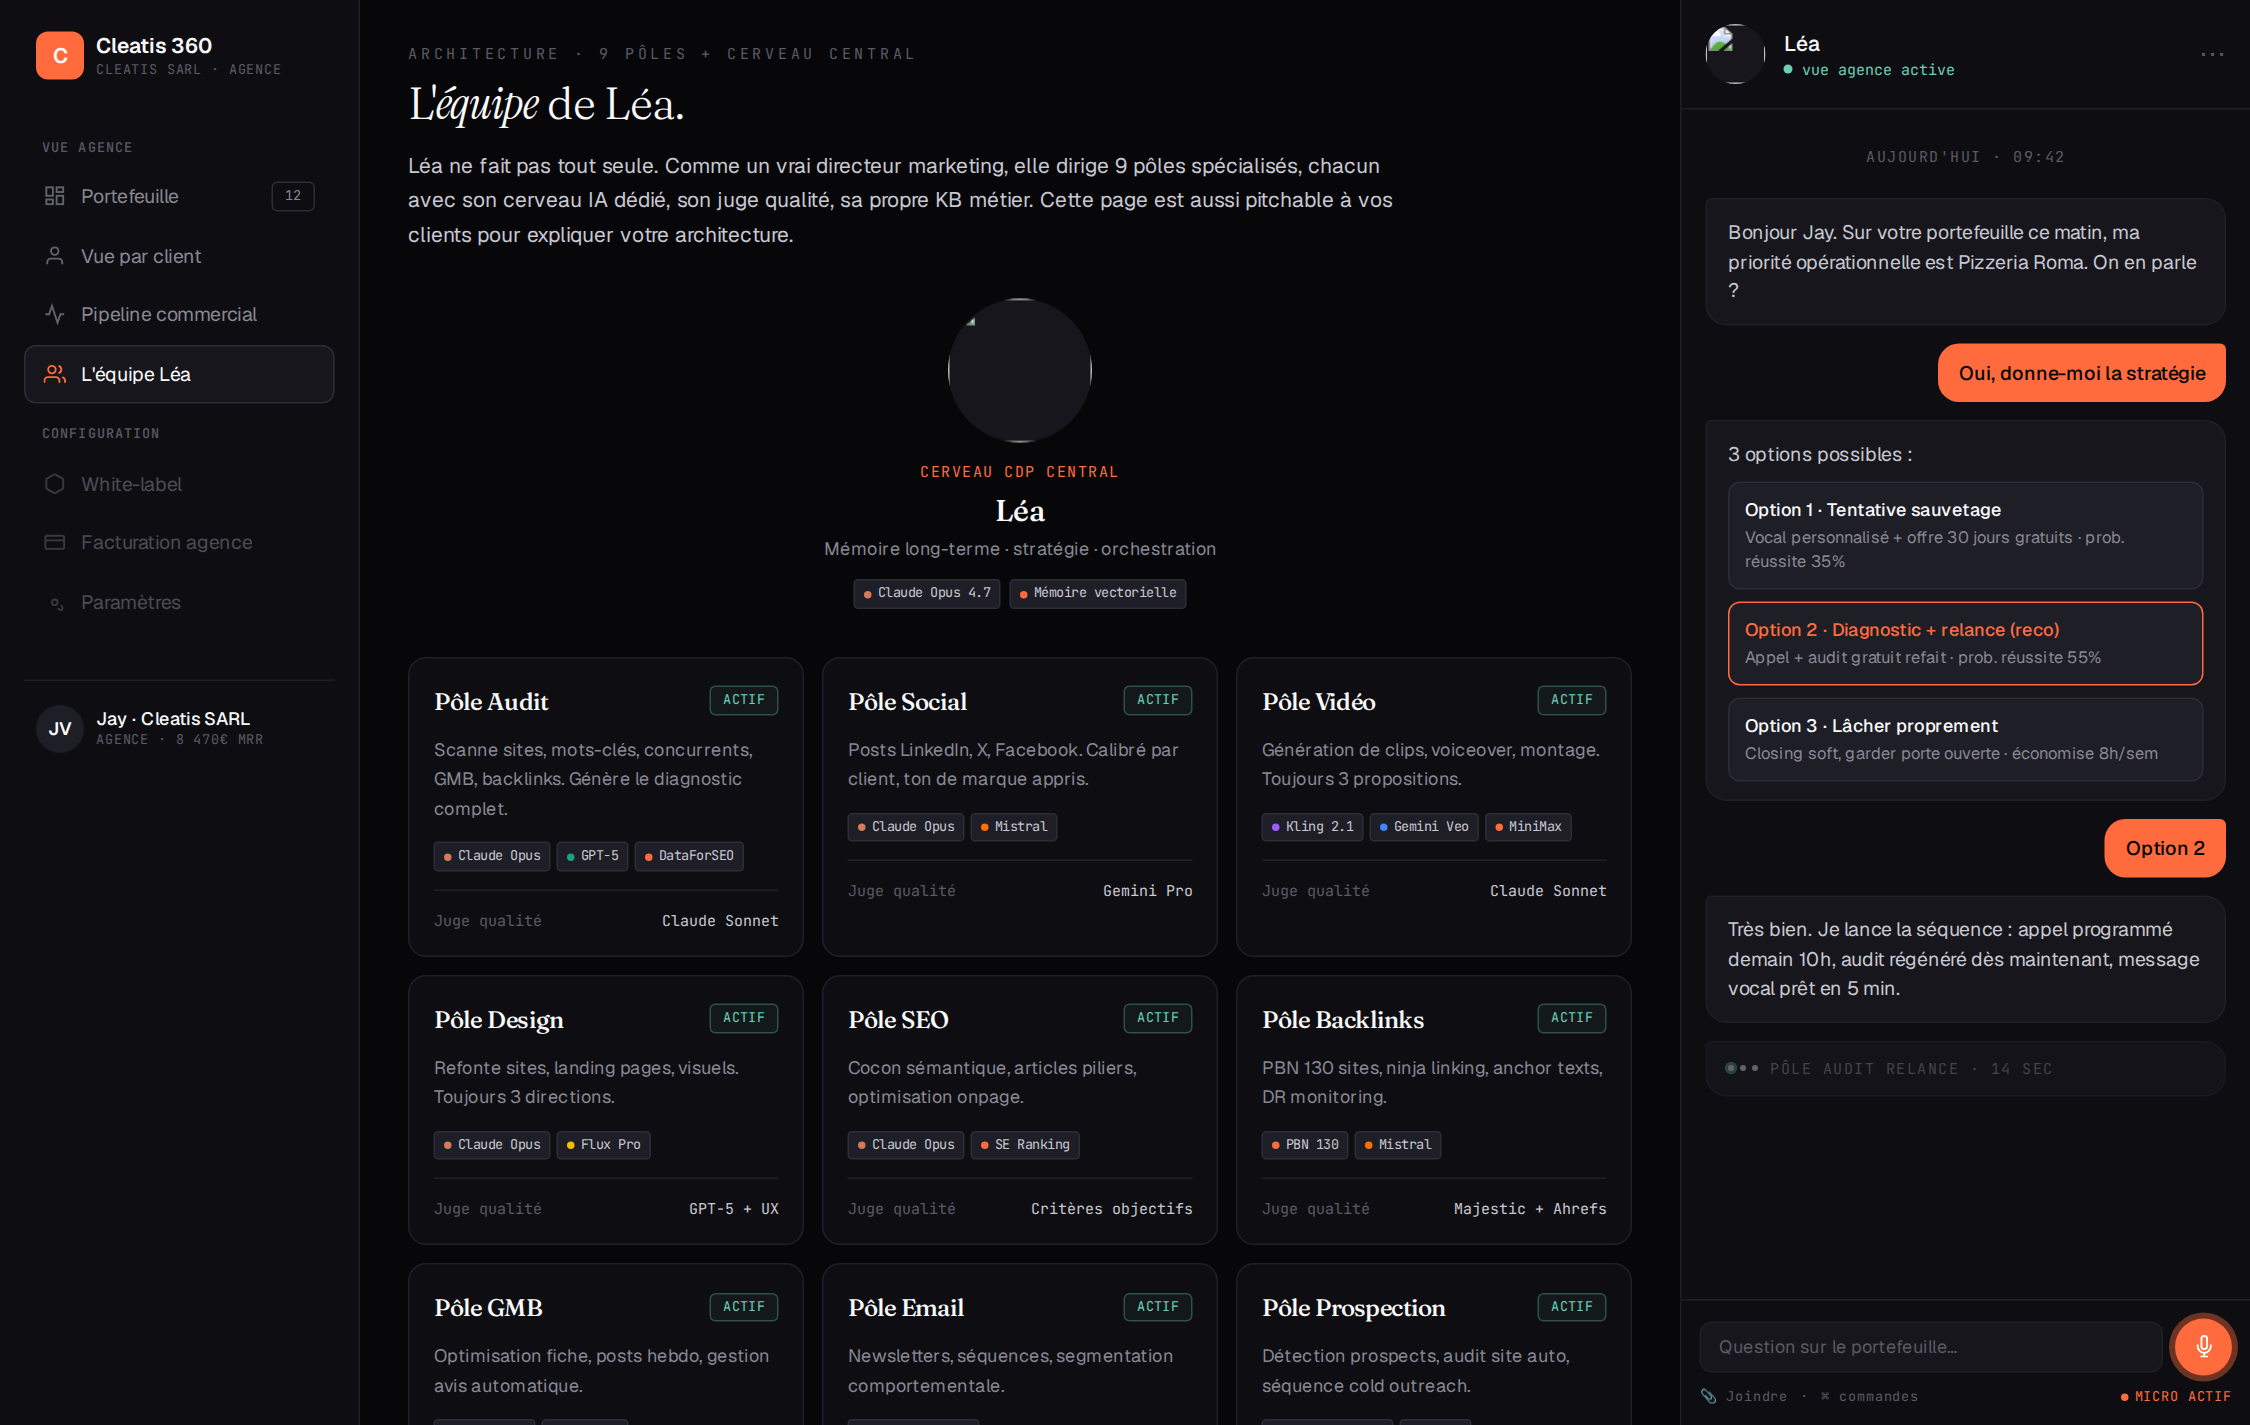The width and height of the screenshot is (2250, 1425).
Task: Open Paramètres settings
Action: pos(179,602)
